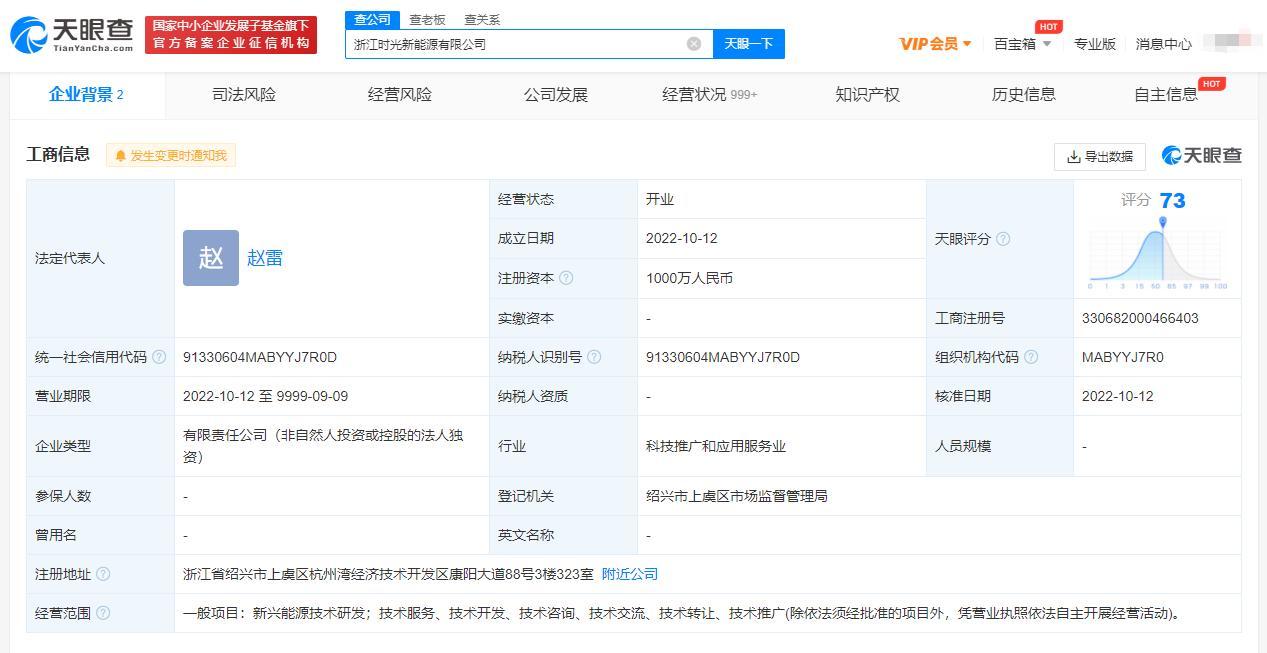
Task: Select the credit code 91330604MABYYJ7R0D under 统一社会信用代码
Action: pos(260,357)
